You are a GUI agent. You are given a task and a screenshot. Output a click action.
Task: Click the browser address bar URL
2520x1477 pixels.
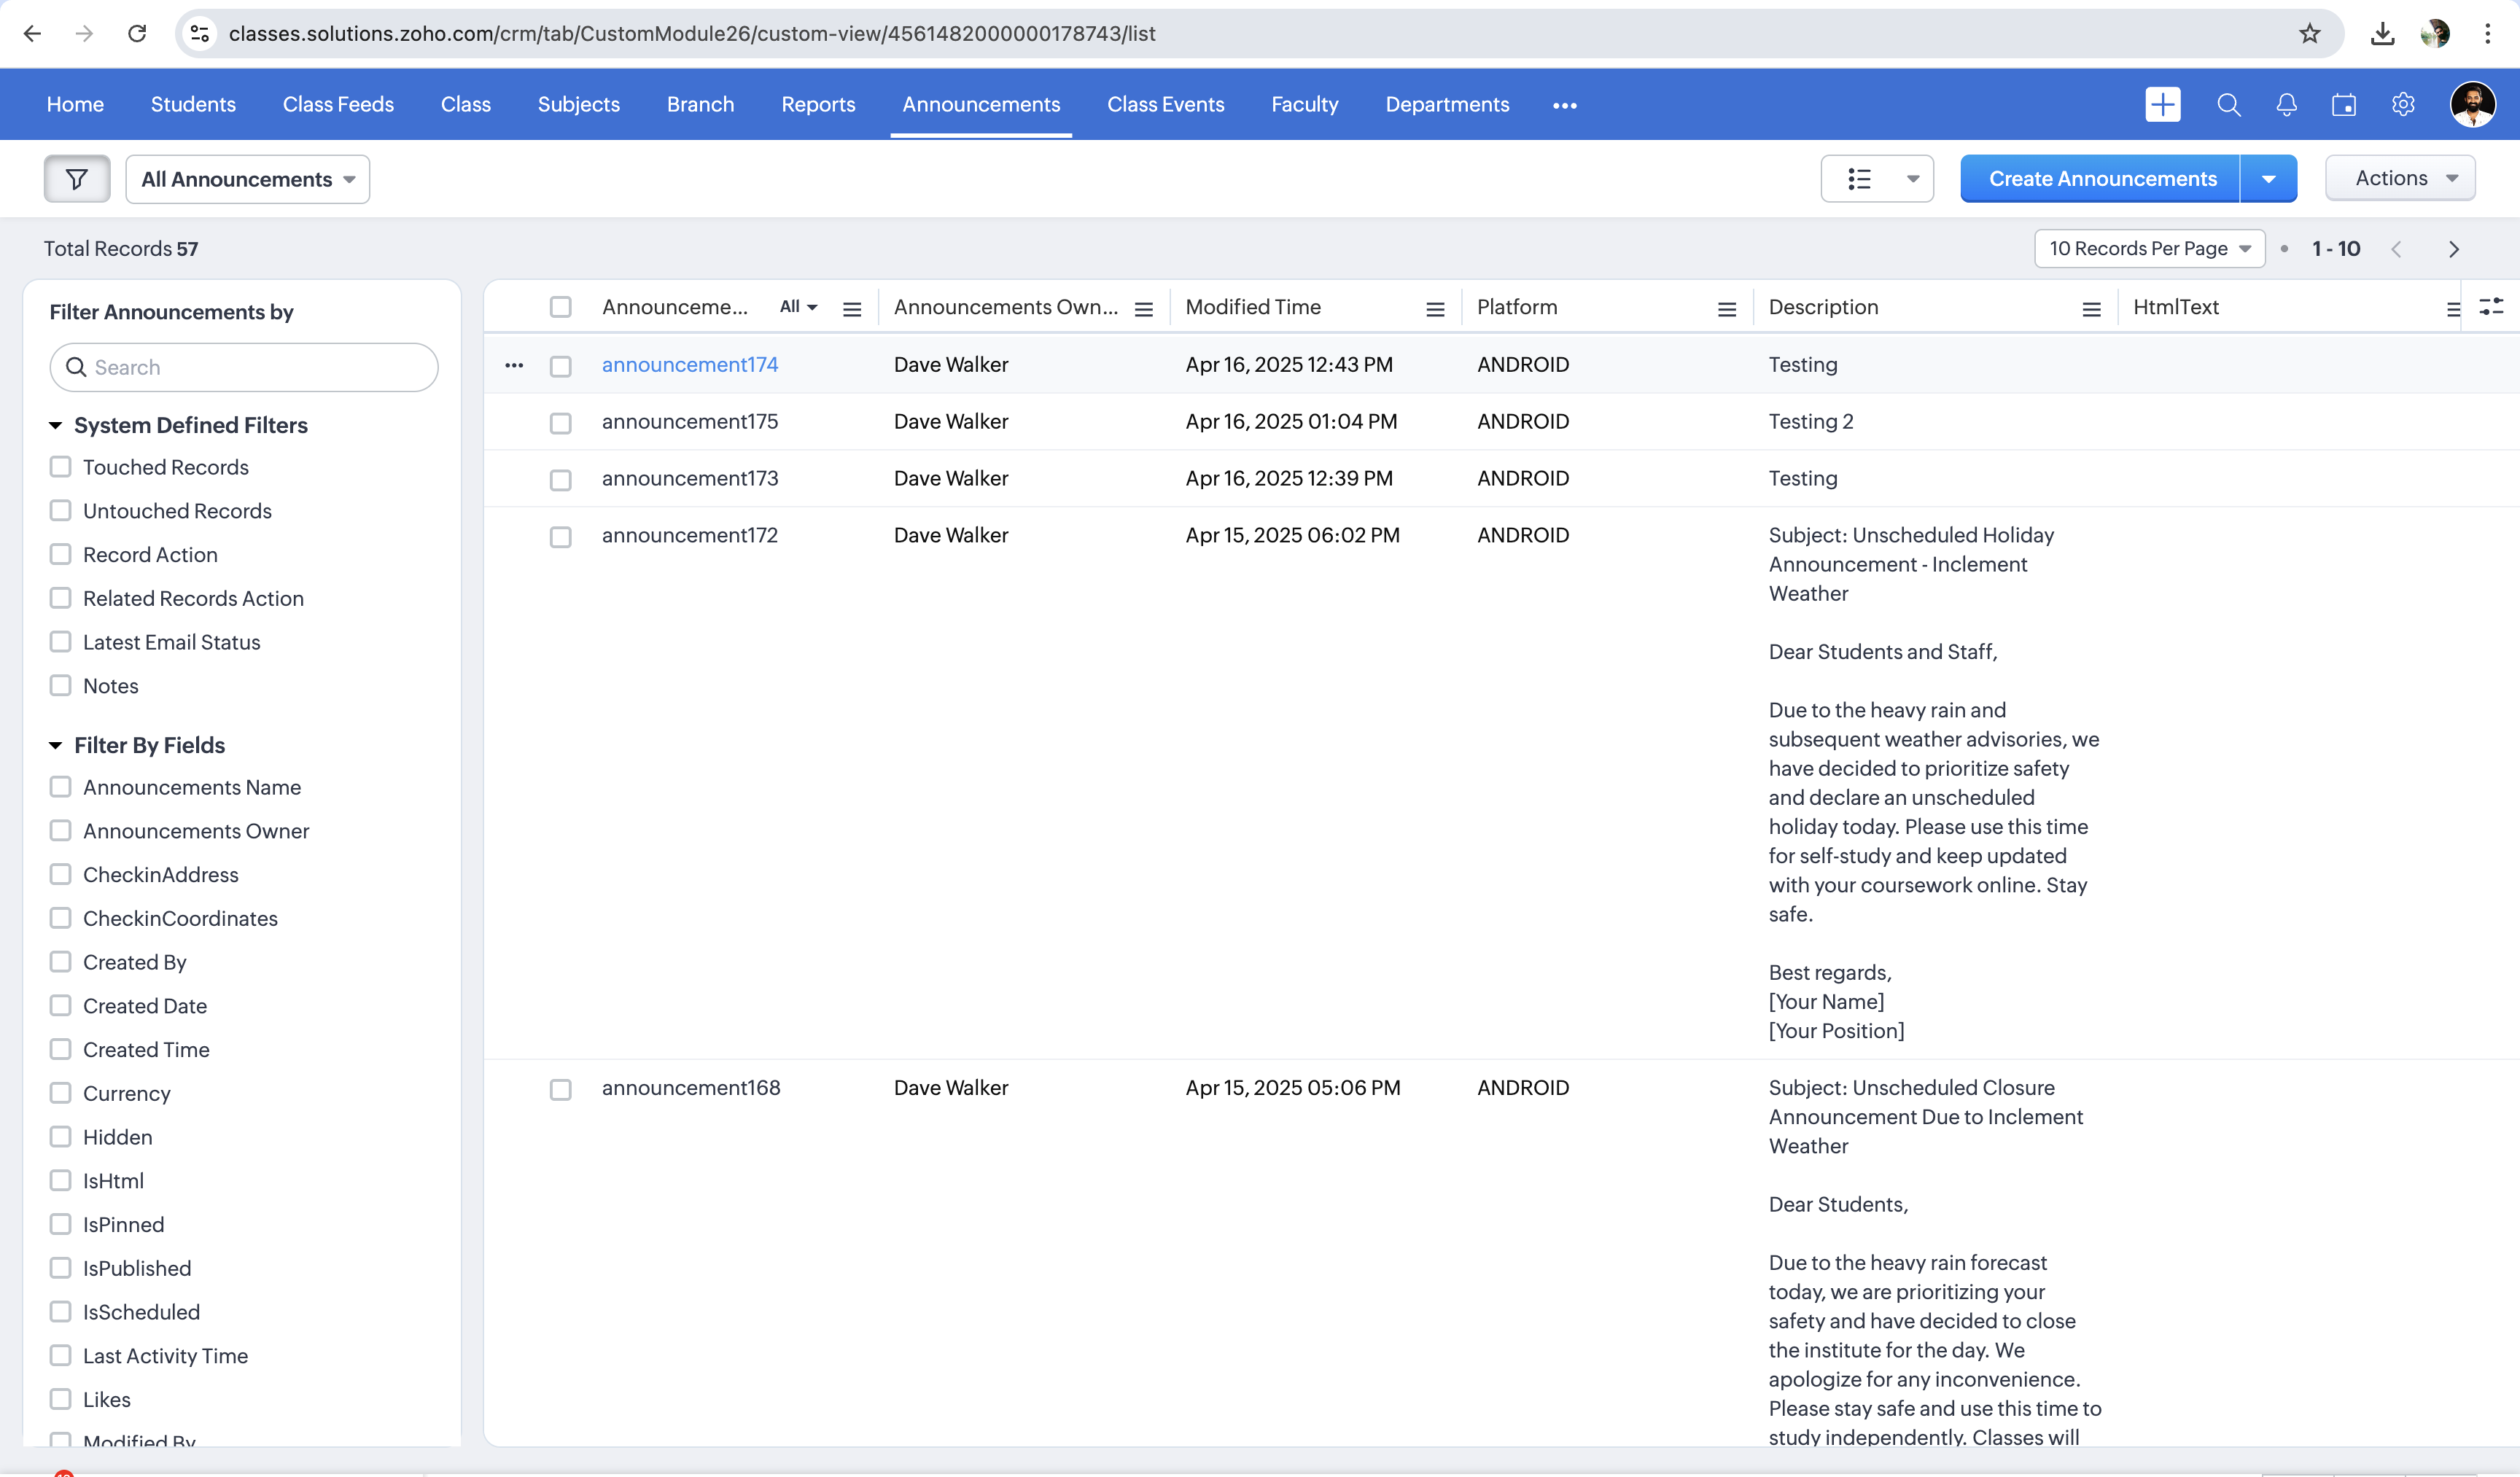tap(692, 33)
